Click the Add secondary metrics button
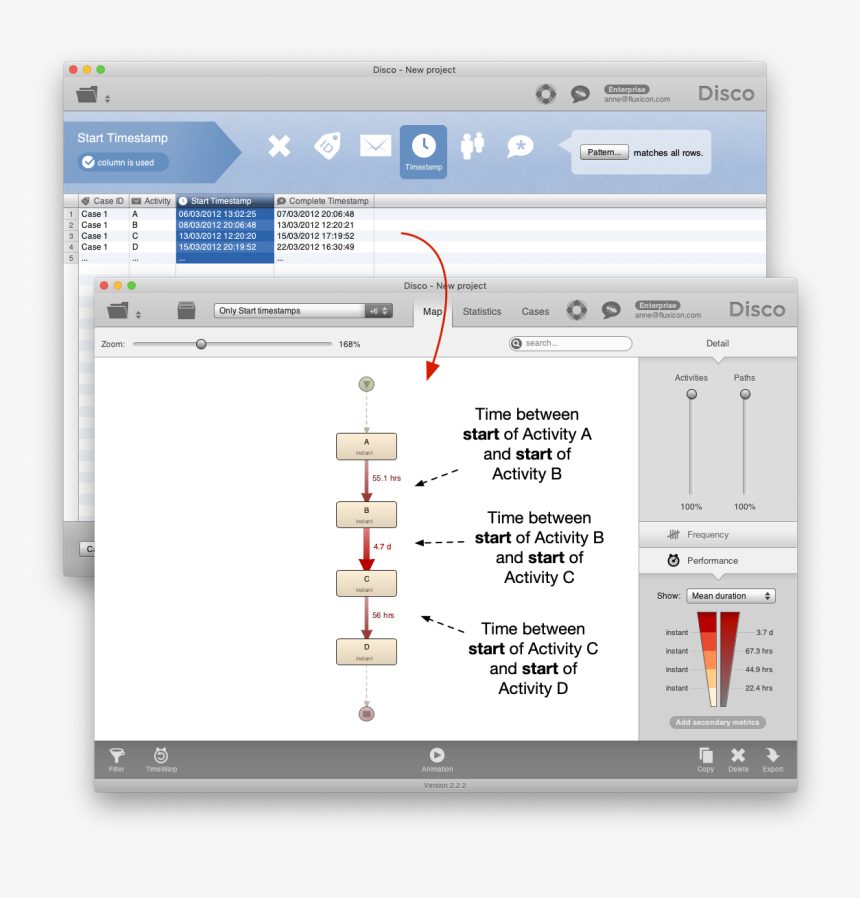Image resolution: width=860 pixels, height=898 pixels. (x=717, y=722)
